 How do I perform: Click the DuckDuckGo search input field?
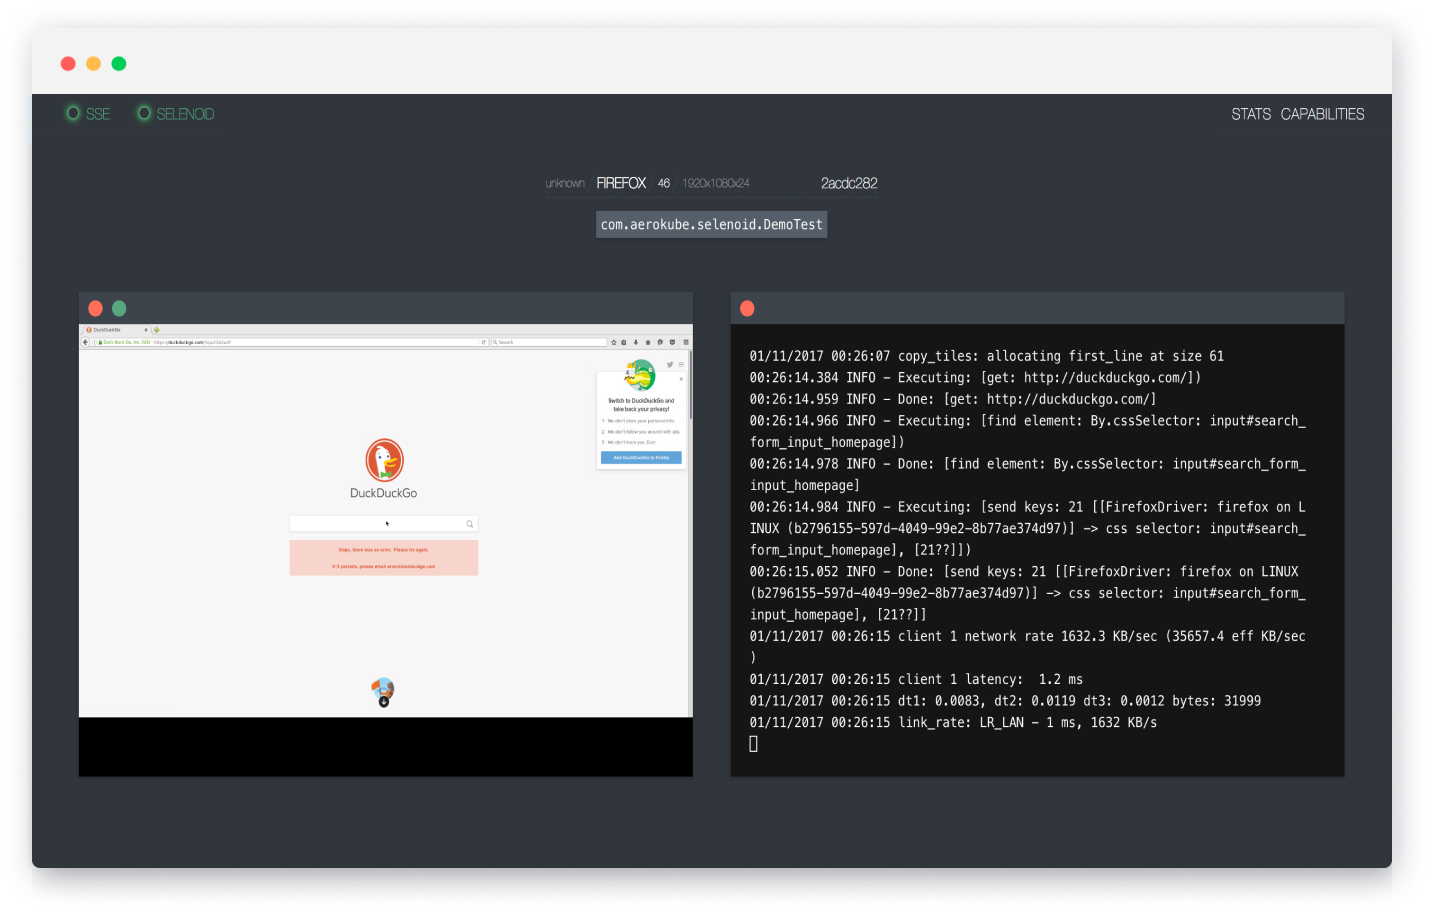[x=375, y=524]
